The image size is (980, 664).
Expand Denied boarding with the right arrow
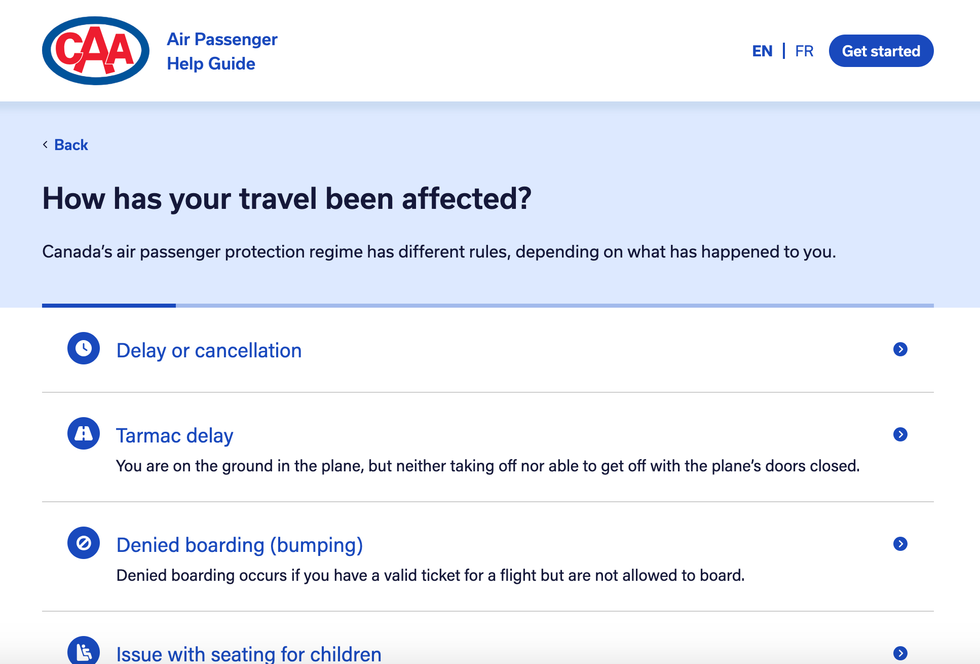click(x=900, y=543)
